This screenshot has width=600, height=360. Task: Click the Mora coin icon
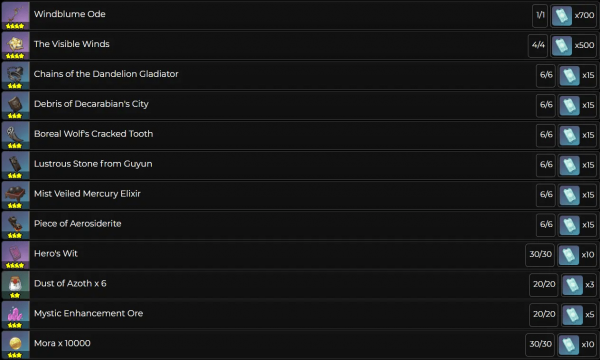click(15, 344)
